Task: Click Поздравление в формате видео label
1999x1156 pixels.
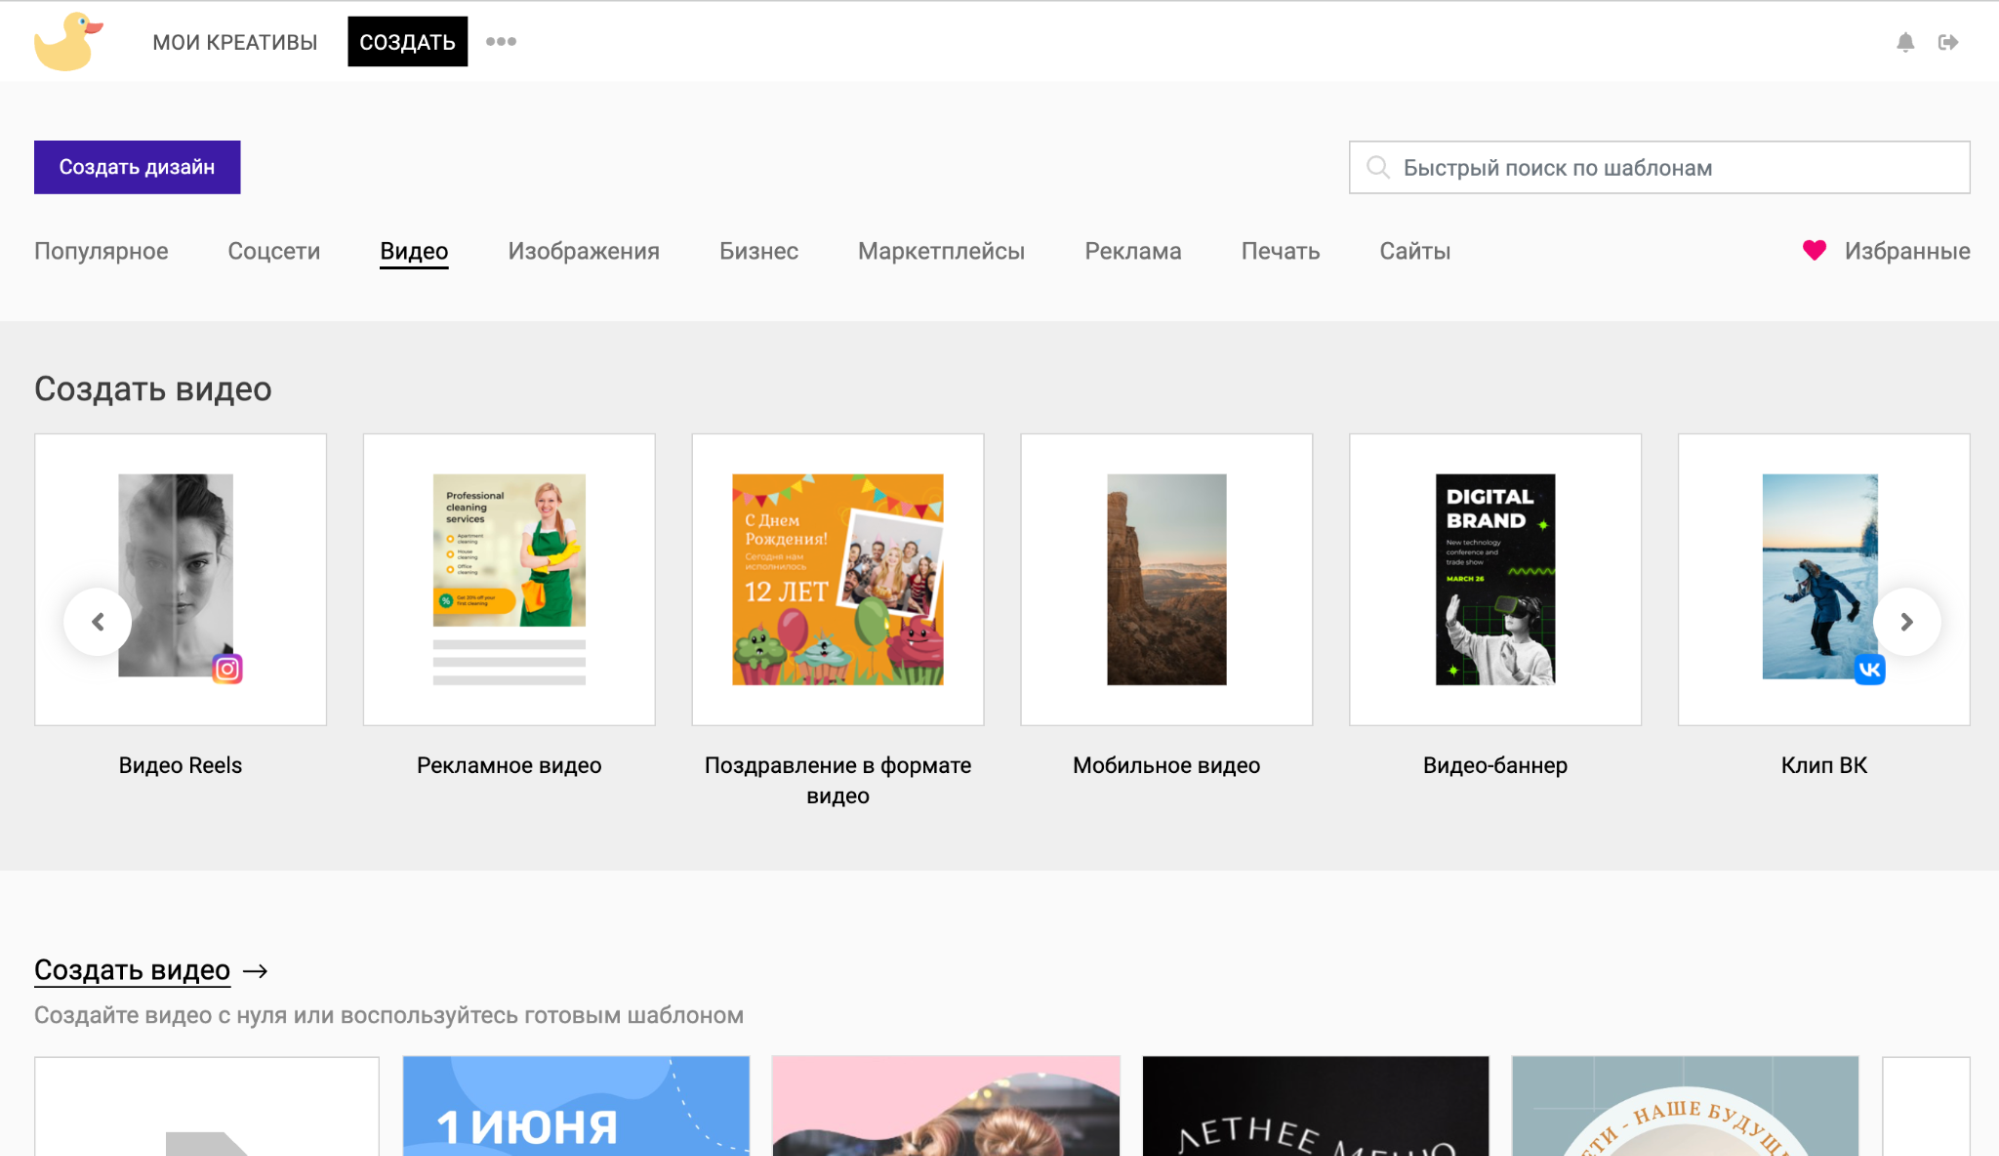Action: coord(838,780)
